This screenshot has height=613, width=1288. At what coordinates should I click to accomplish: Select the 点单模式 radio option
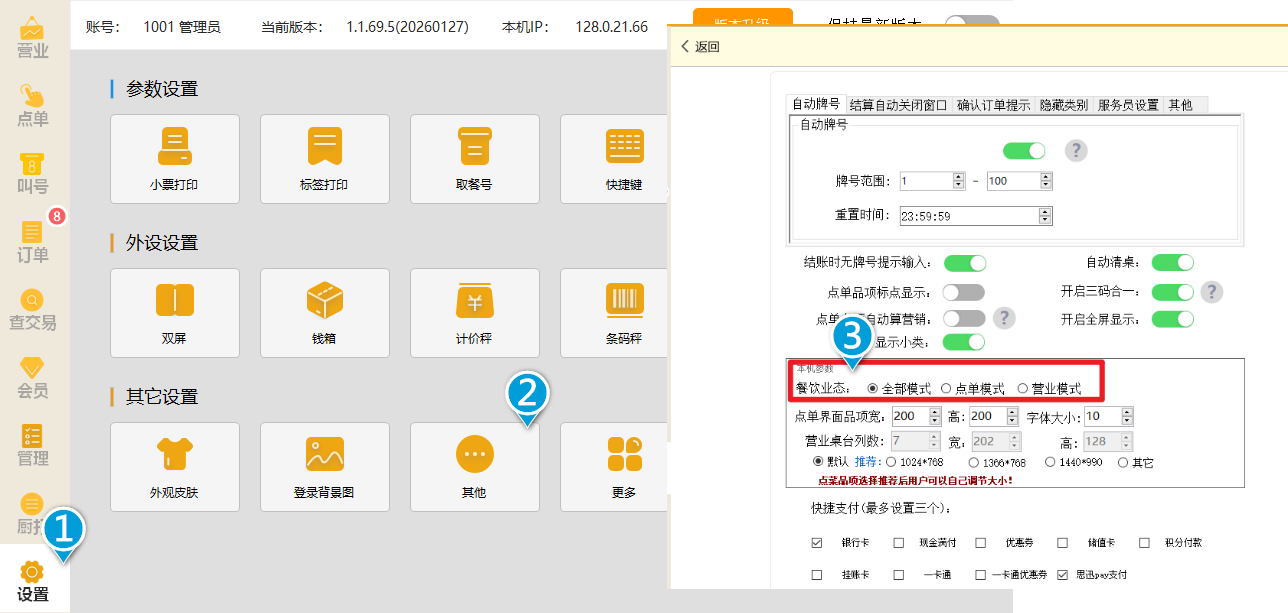946,388
